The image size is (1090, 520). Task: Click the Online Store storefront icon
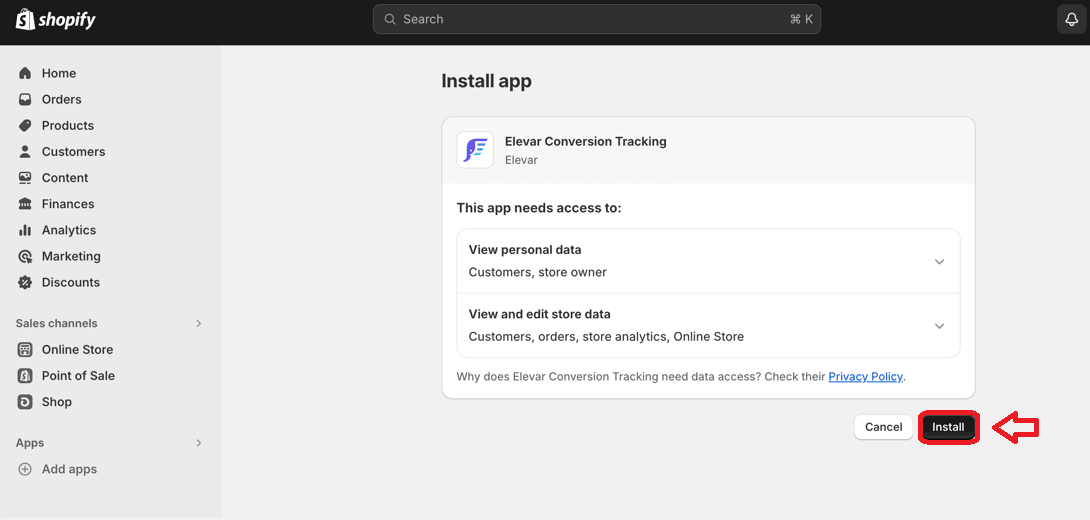coord(25,350)
